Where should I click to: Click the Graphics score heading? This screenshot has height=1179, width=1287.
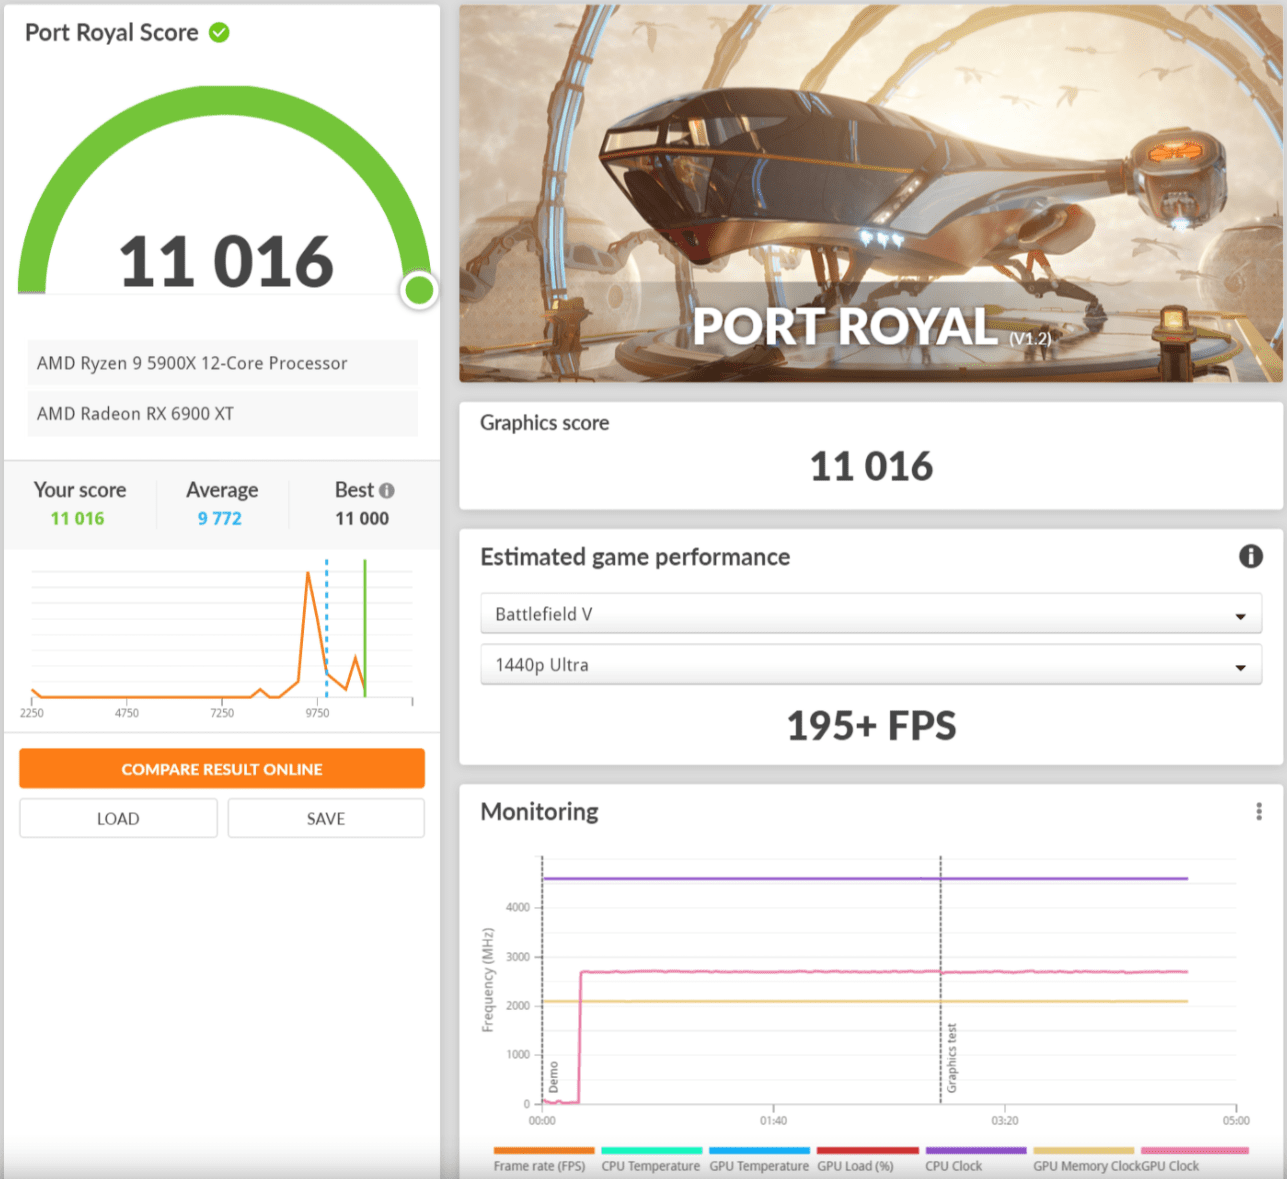point(545,423)
